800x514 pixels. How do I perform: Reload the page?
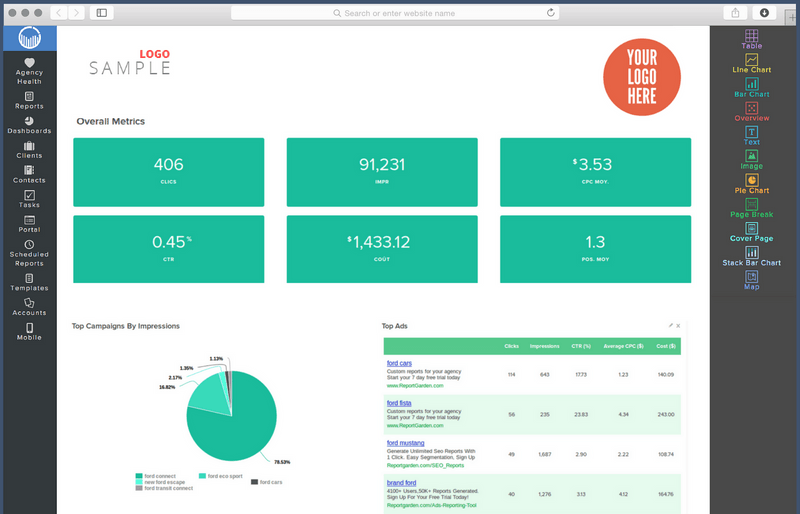click(x=551, y=13)
